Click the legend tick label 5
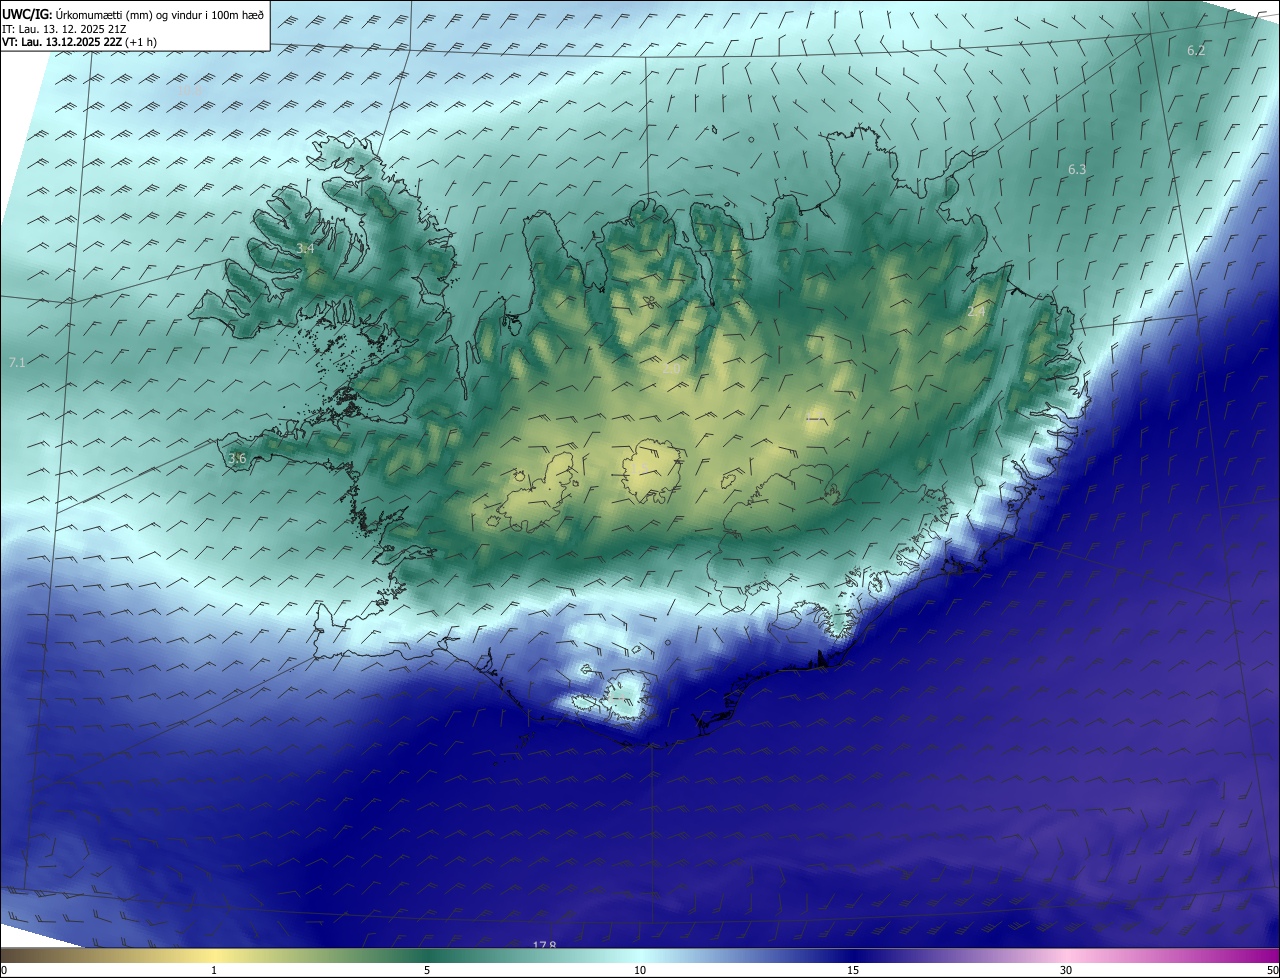This screenshot has height=978, width=1280. (x=427, y=970)
